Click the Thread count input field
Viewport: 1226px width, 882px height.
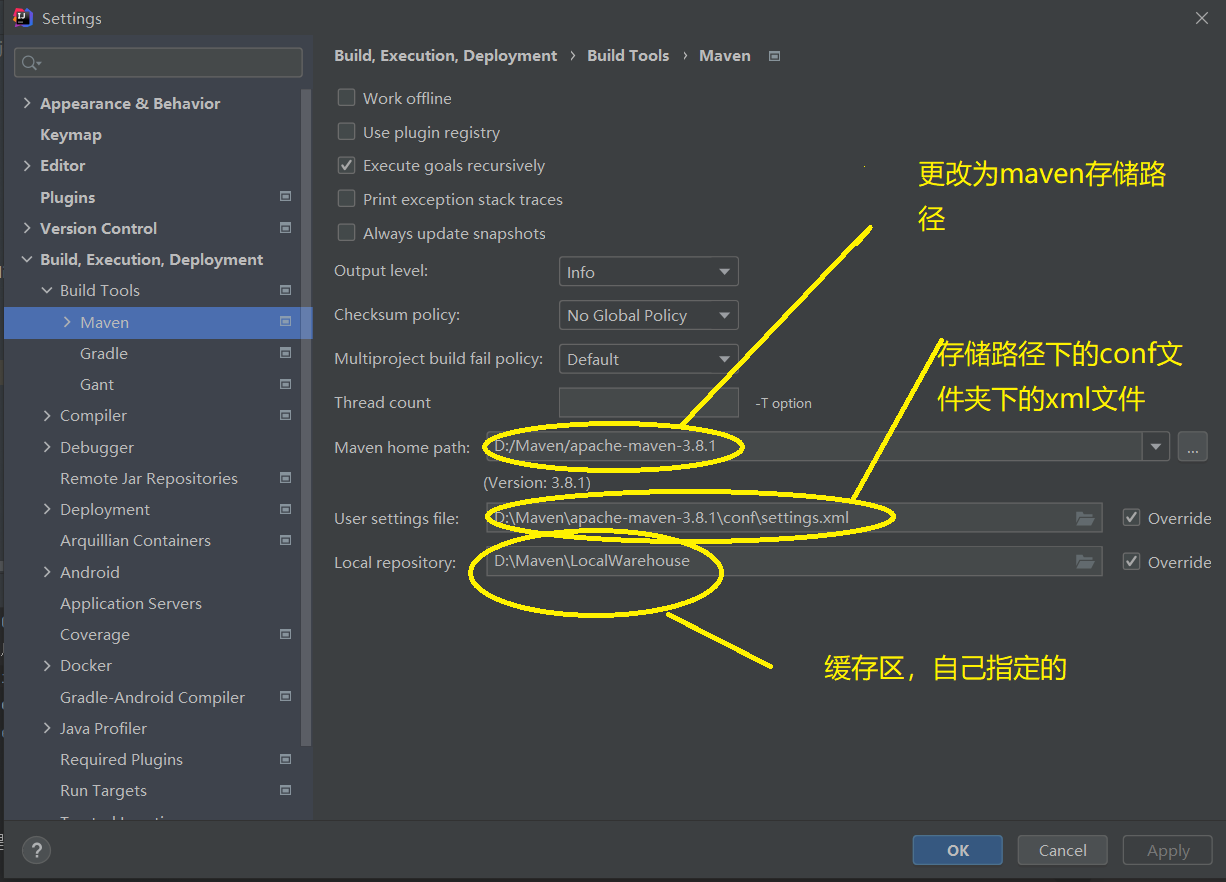click(648, 403)
